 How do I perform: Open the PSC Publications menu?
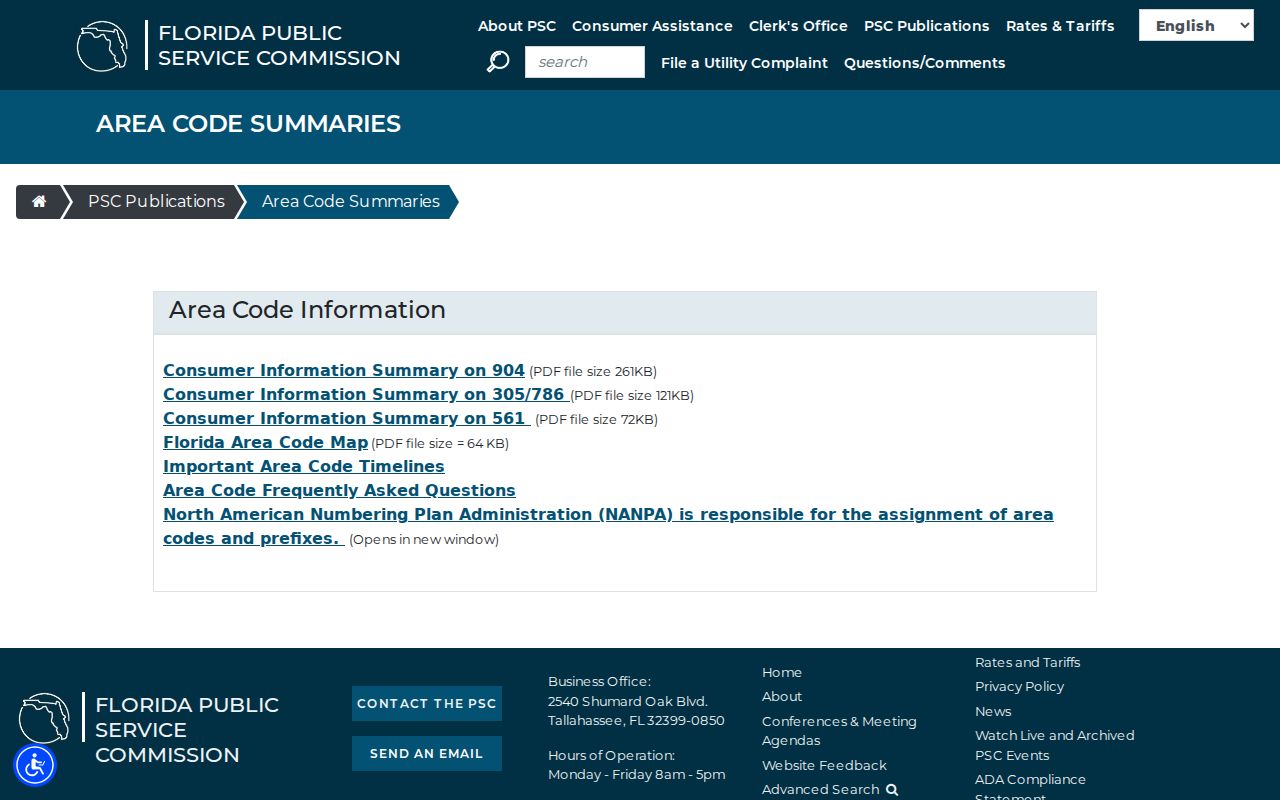coord(927,26)
